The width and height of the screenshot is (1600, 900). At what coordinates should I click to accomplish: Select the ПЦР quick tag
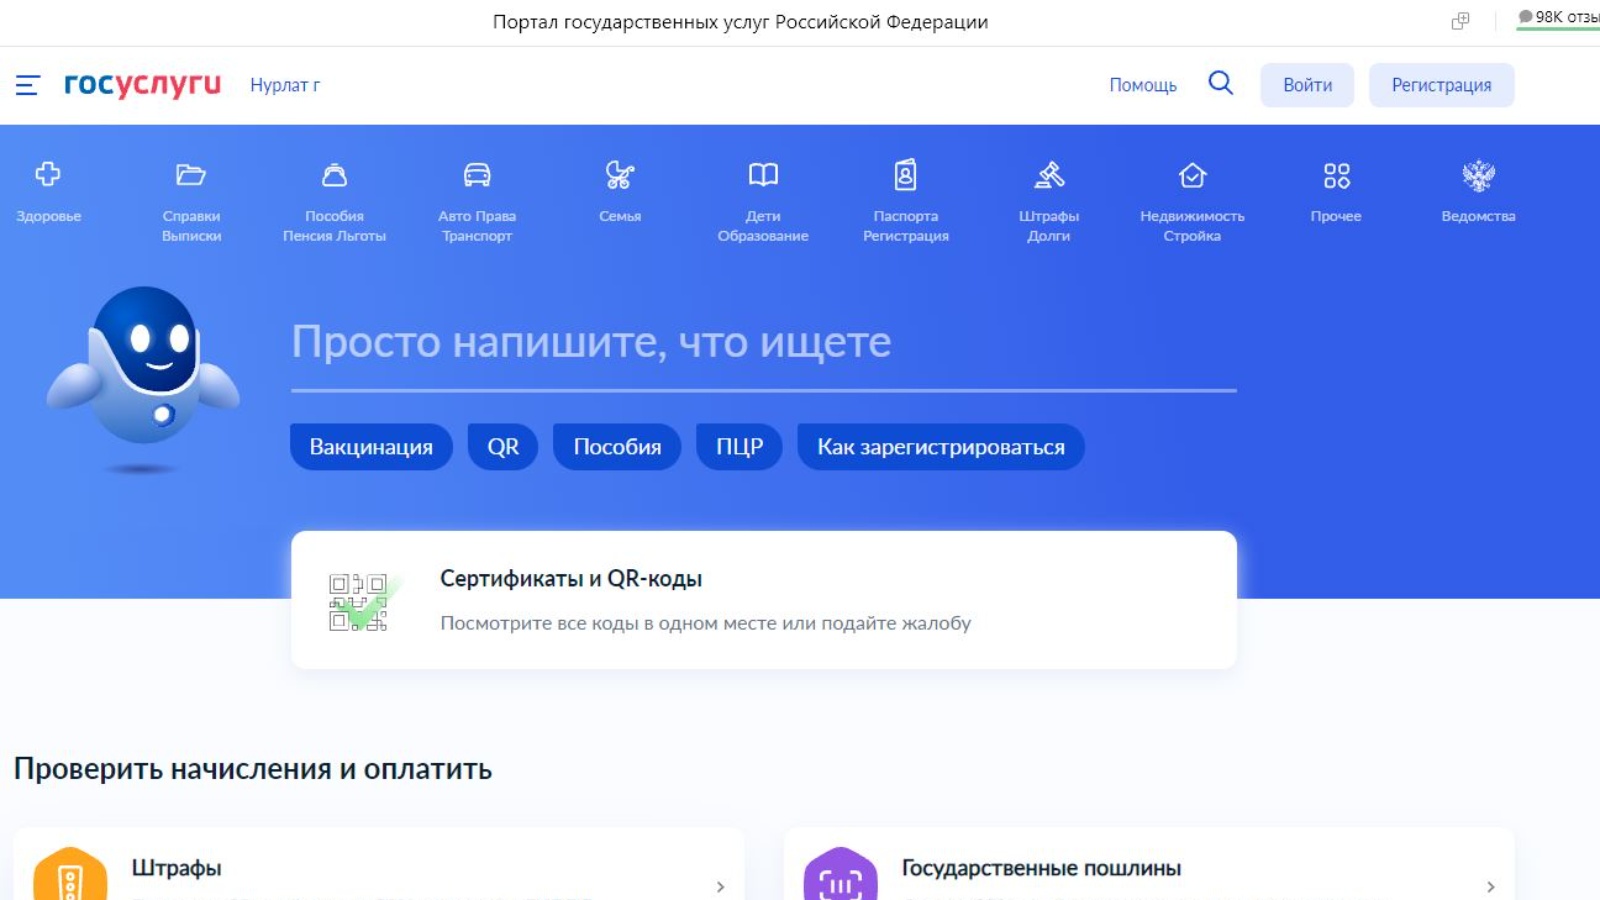click(739, 447)
